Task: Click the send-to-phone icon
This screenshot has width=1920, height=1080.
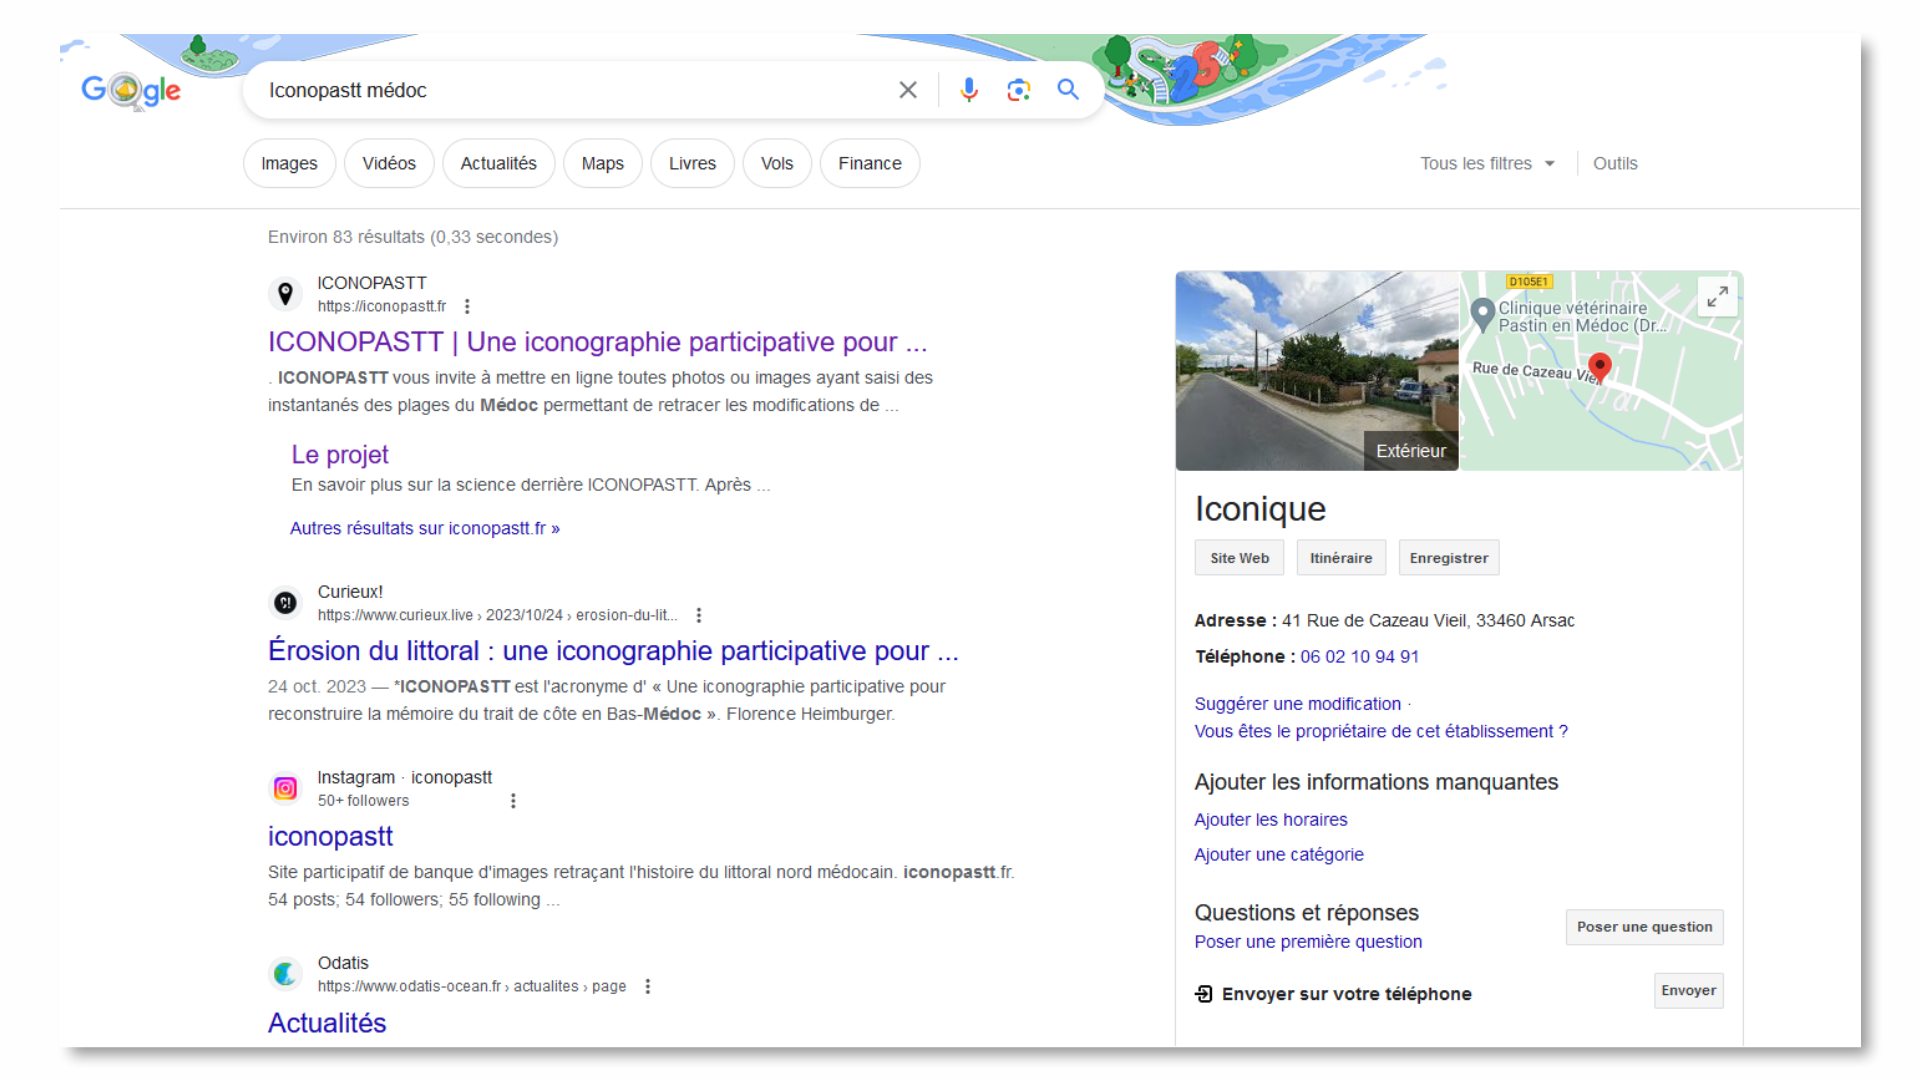Action: click(x=1204, y=994)
